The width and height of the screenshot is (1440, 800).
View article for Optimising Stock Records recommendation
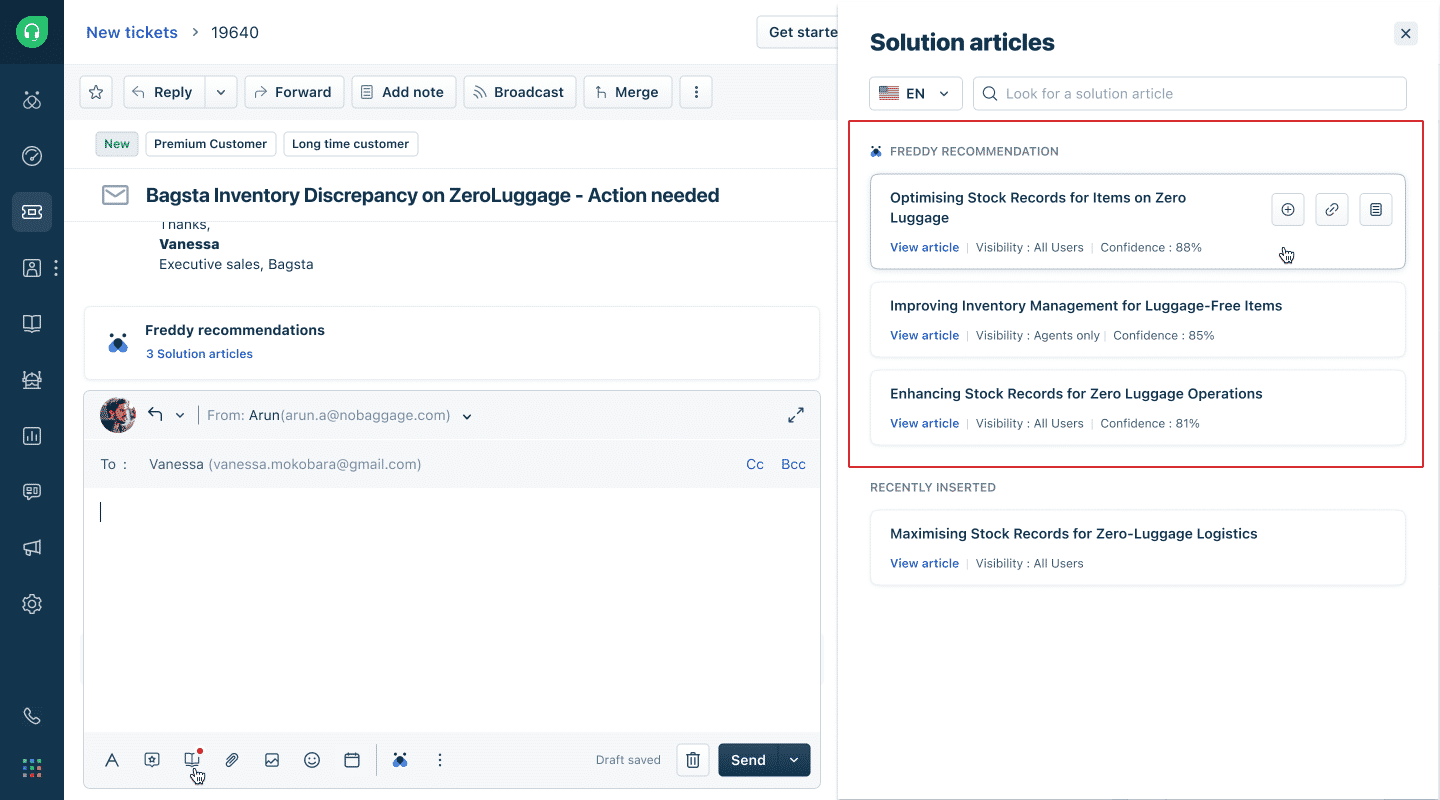pos(923,247)
